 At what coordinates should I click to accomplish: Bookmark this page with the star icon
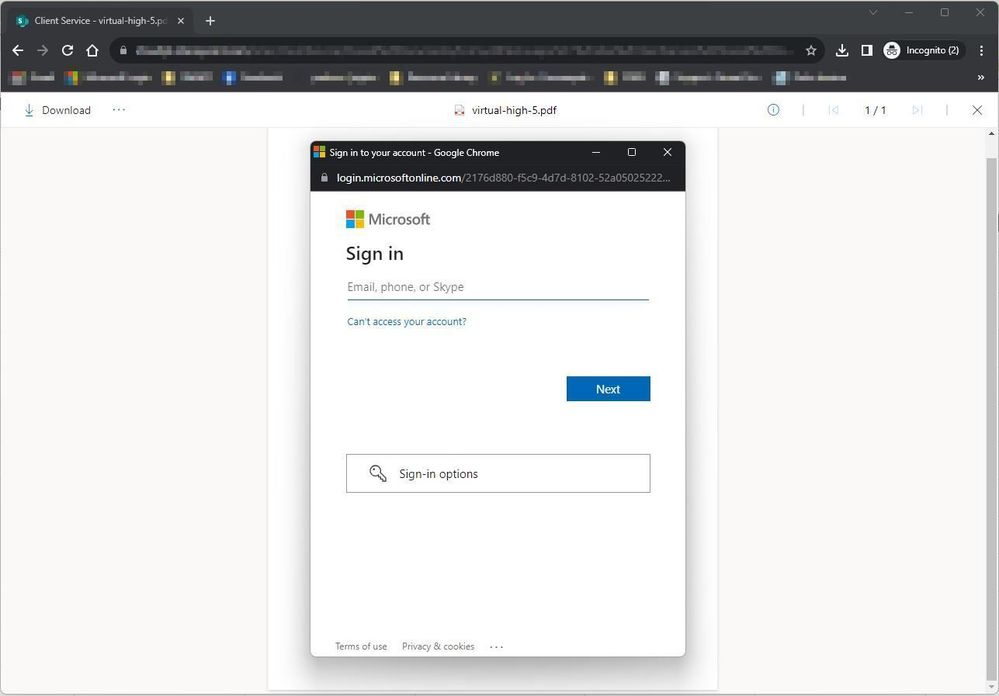point(810,50)
